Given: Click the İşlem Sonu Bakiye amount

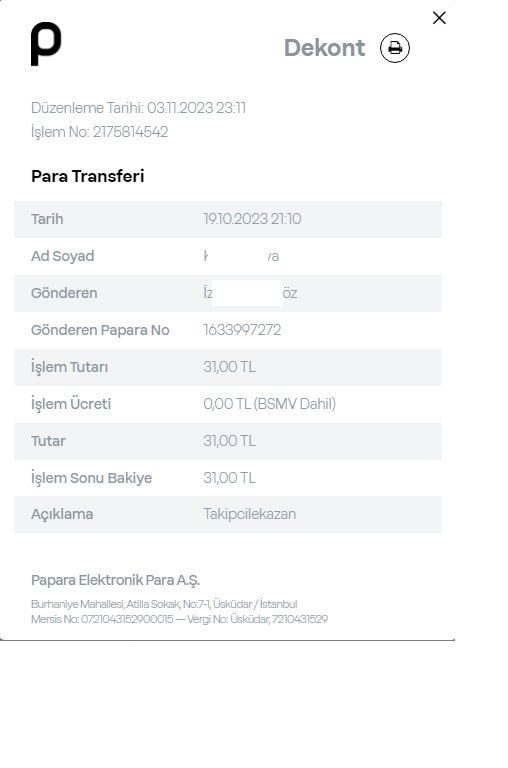Looking at the screenshot, I should pos(229,478).
